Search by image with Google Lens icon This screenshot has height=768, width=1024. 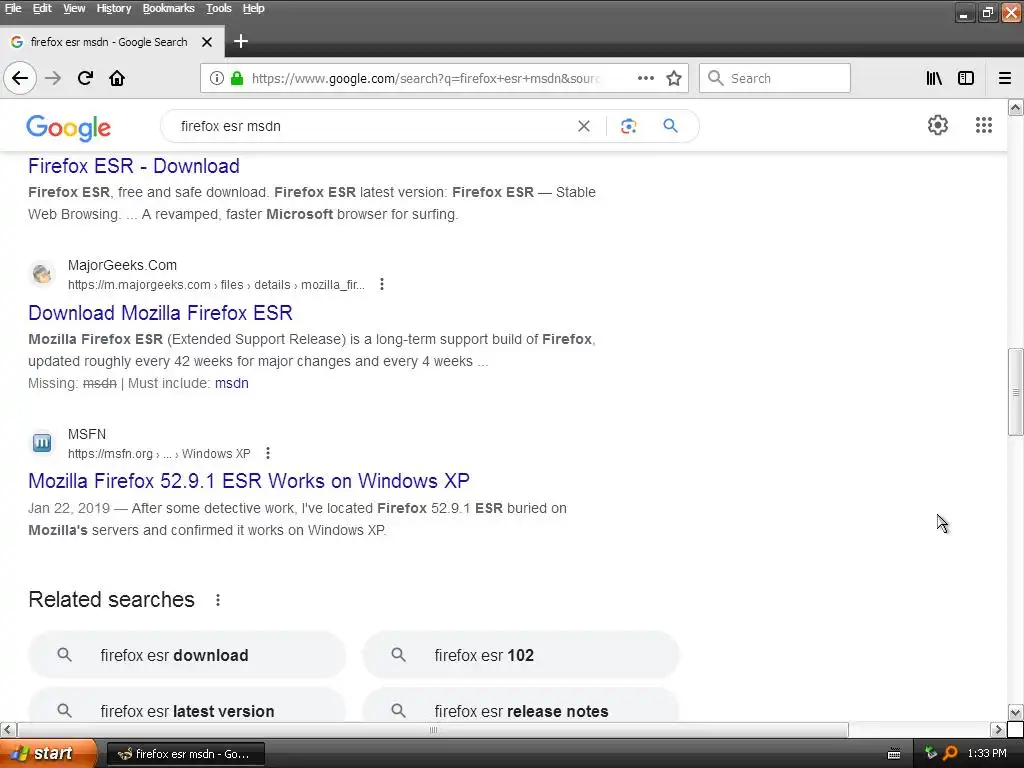pyautogui.click(x=628, y=126)
